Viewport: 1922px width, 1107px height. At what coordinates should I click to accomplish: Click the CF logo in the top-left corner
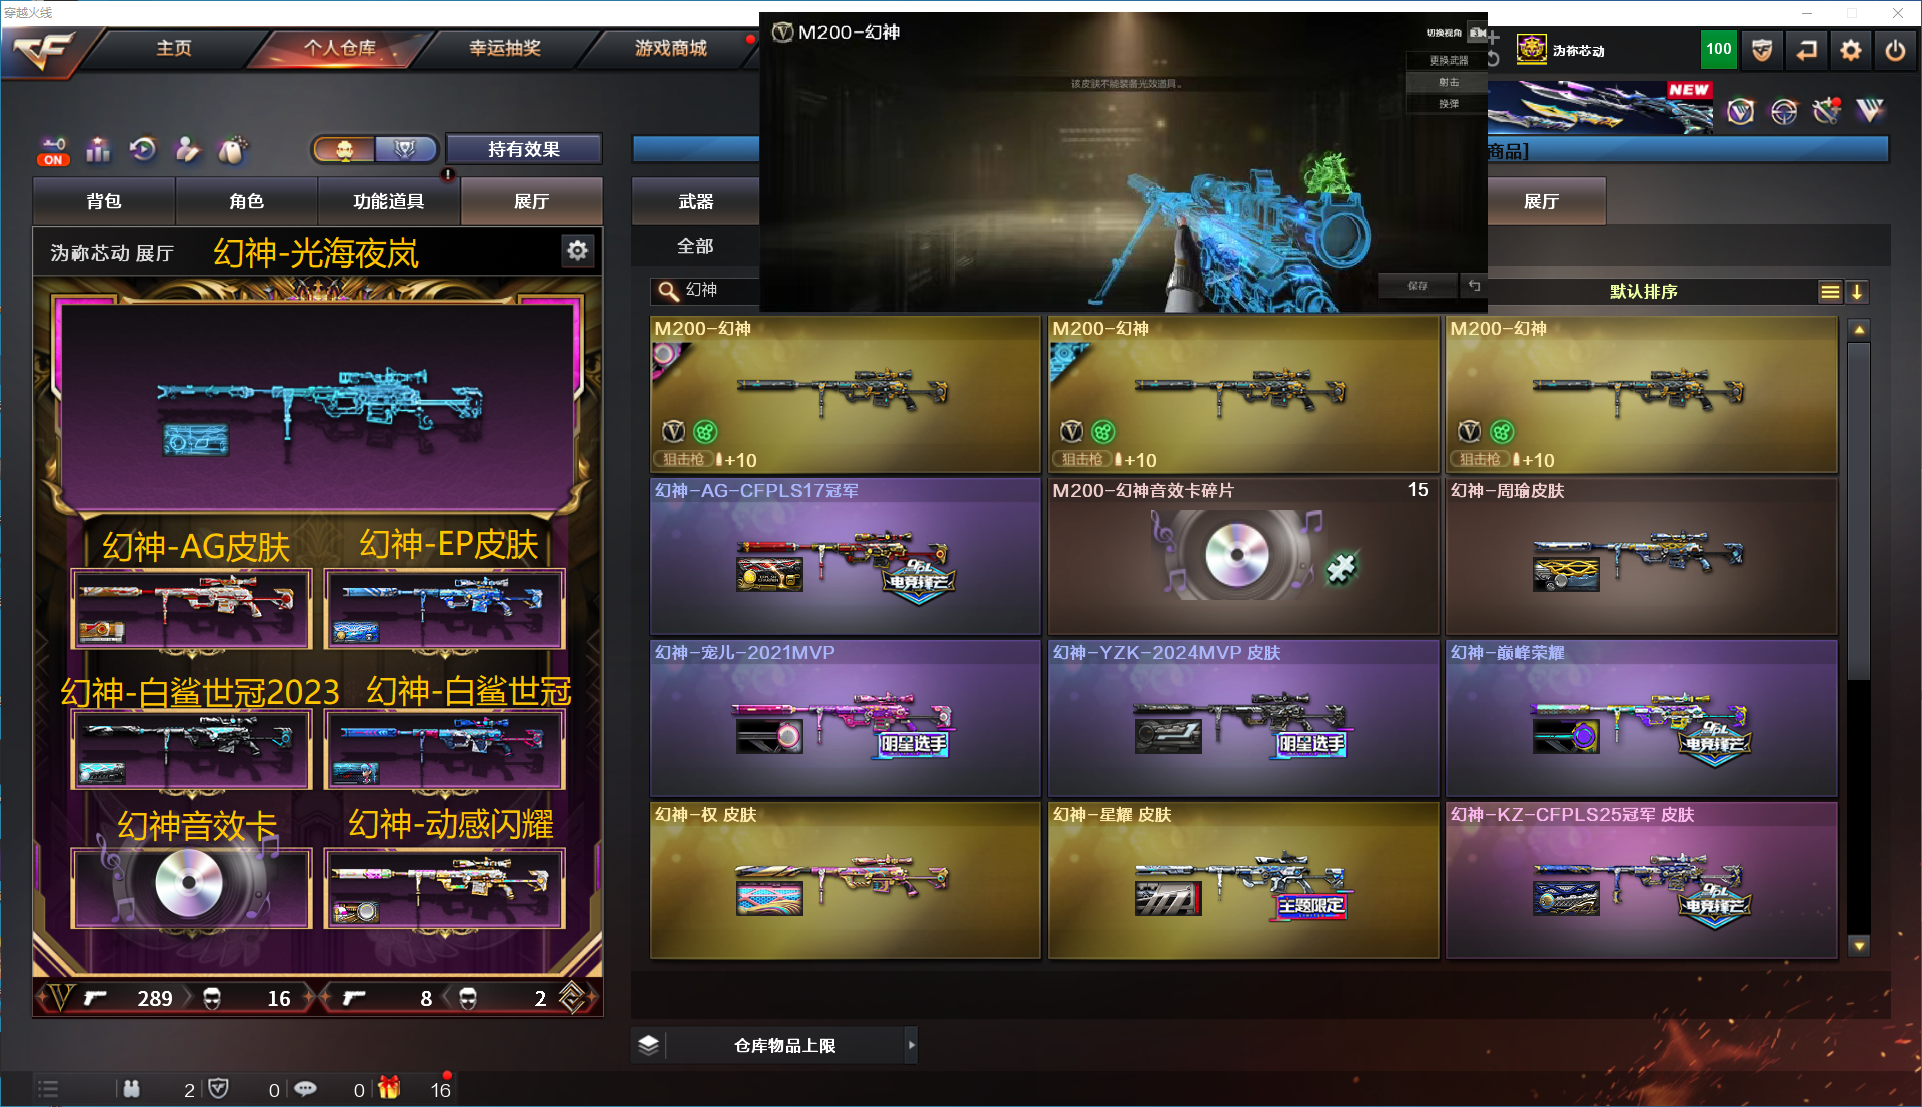[x=46, y=50]
